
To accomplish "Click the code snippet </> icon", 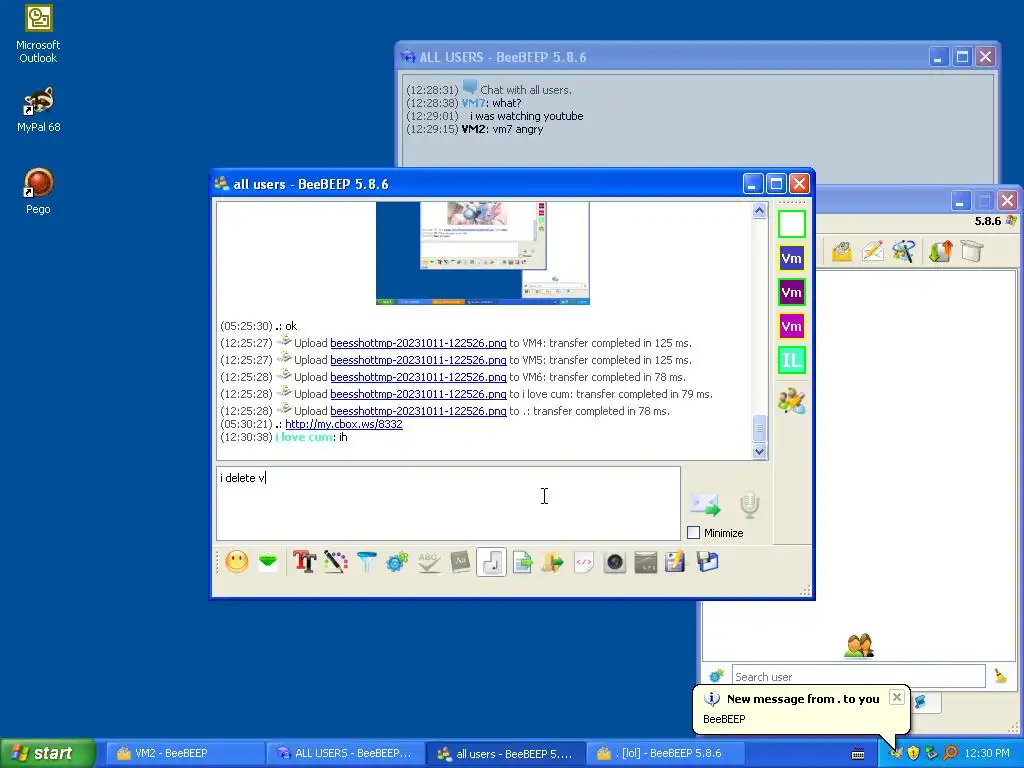I will coord(583,562).
